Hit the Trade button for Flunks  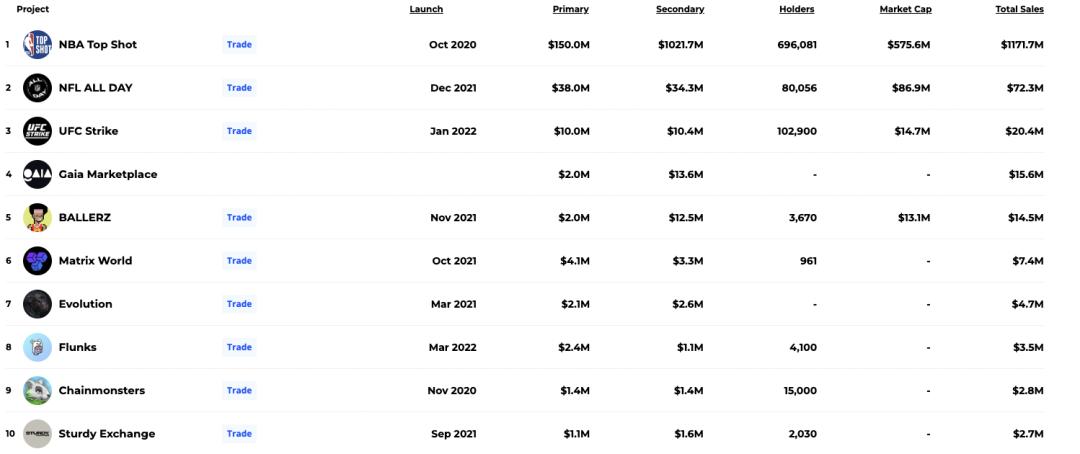(x=239, y=347)
